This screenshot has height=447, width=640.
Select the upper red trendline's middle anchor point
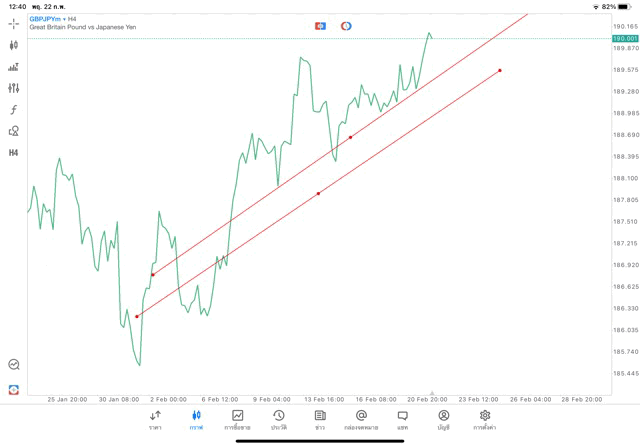point(350,137)
